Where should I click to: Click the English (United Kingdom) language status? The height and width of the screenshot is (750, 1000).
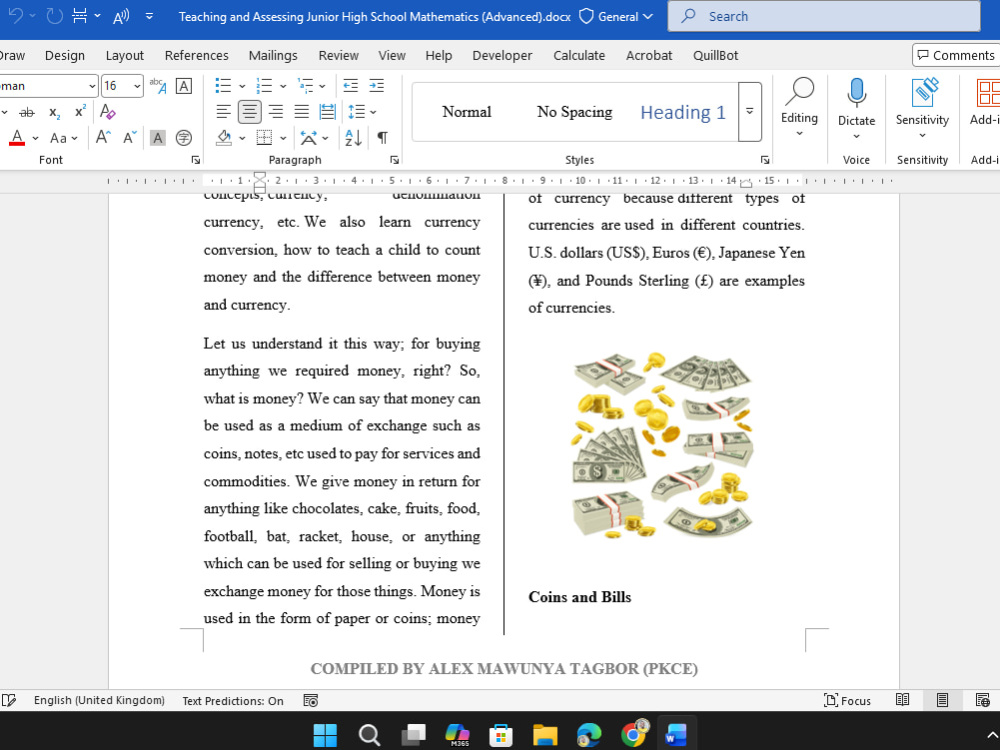(99, 700)
